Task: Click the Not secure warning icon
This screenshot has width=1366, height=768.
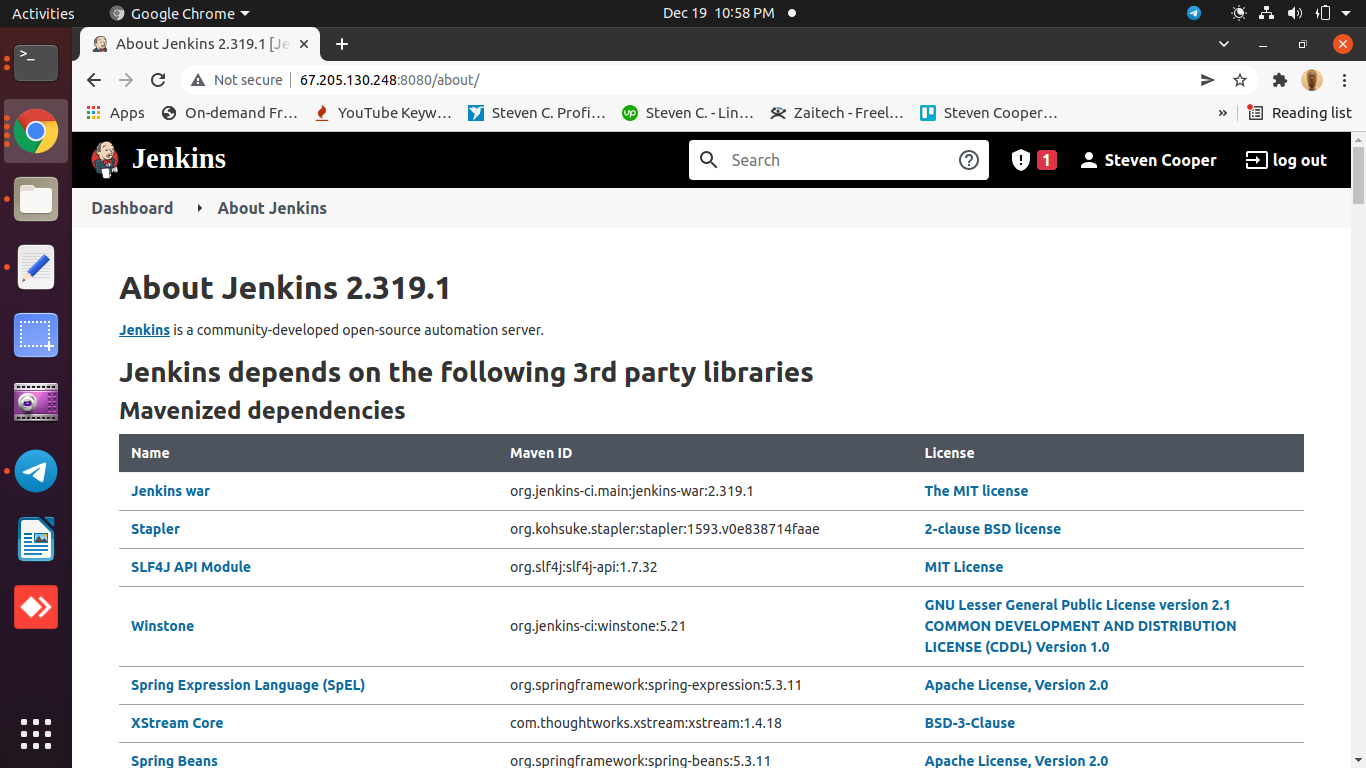Action: 197,80
